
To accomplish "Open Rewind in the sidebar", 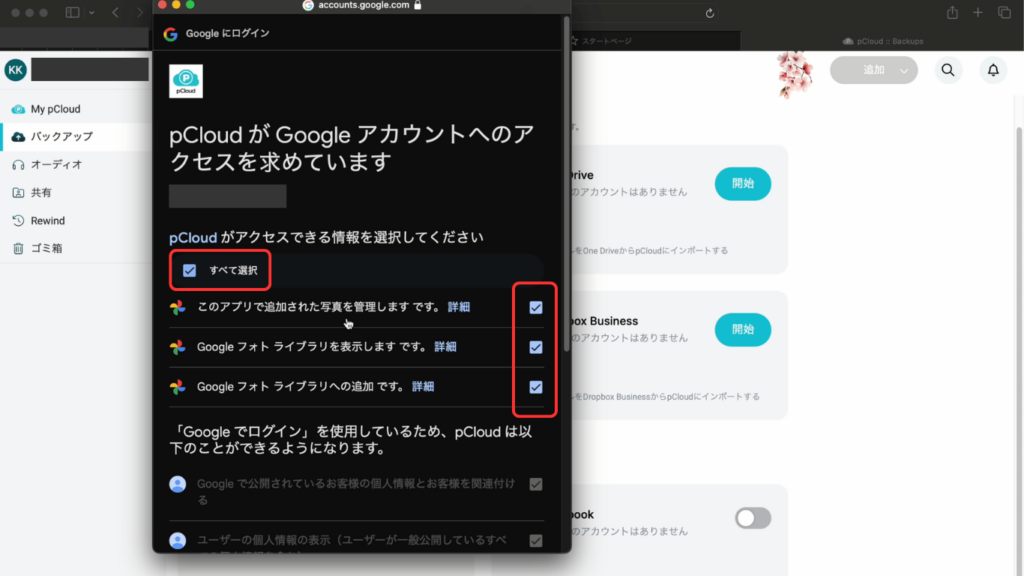I will click(48, 221).
